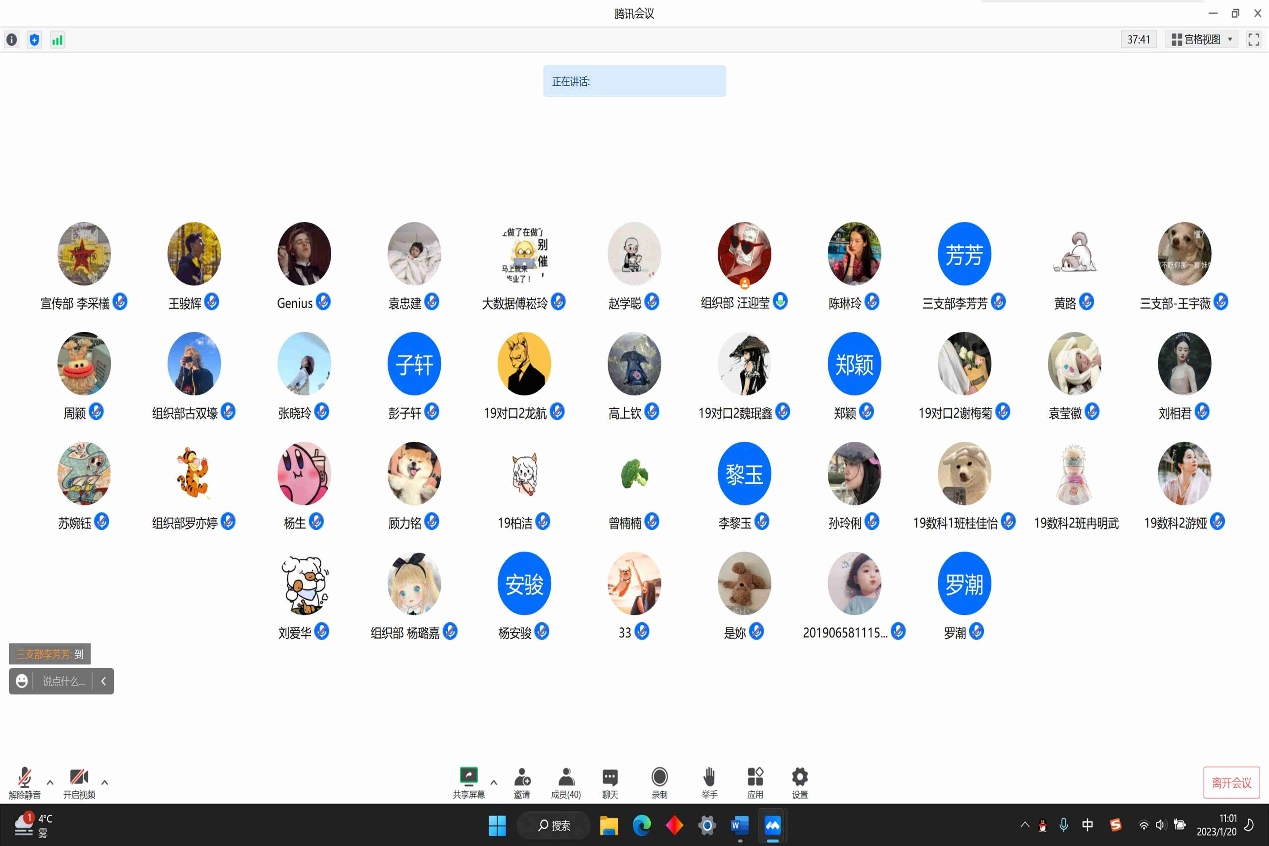Unmute the microphone (解除静音)
The width and height of the screenshot is (1269, 846).
24,778
